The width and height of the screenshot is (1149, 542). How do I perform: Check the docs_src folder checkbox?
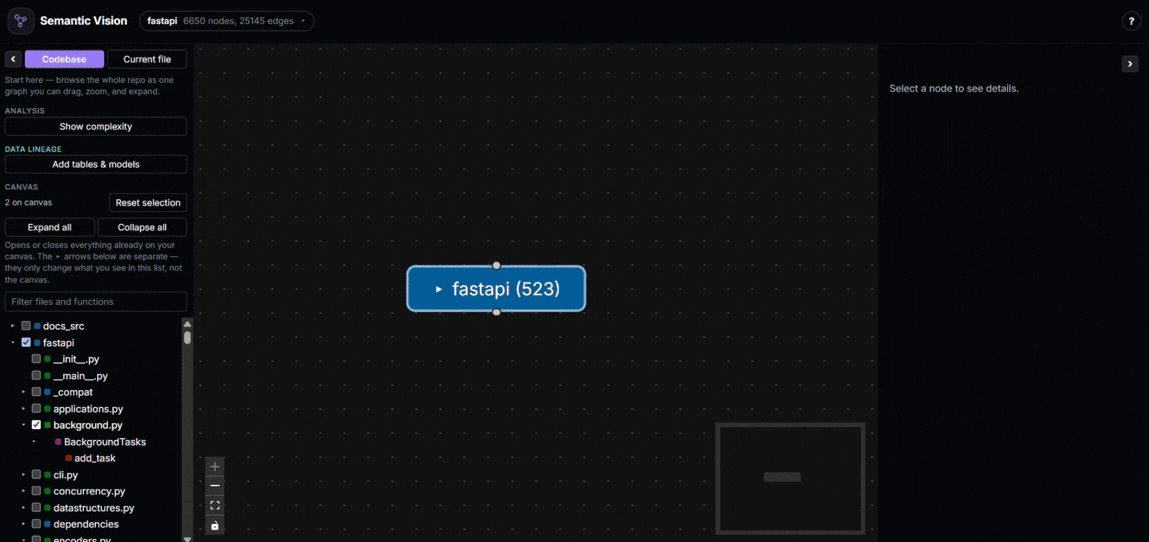[26, 326]
